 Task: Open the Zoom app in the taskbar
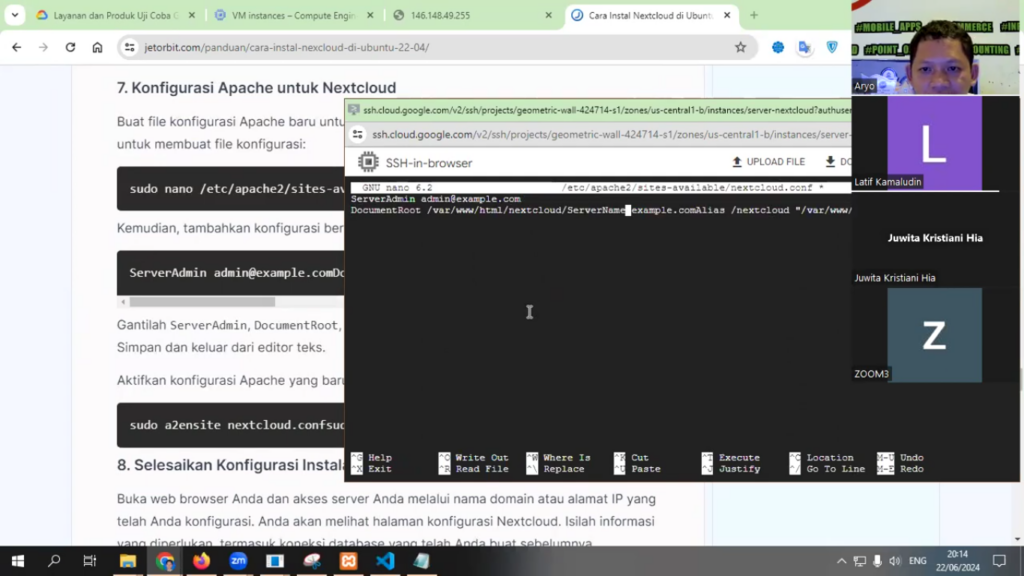pos(238,561)
